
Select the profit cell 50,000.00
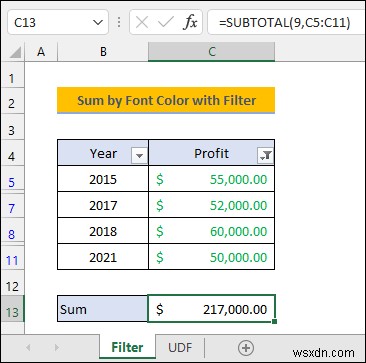[x=212, y=257]
